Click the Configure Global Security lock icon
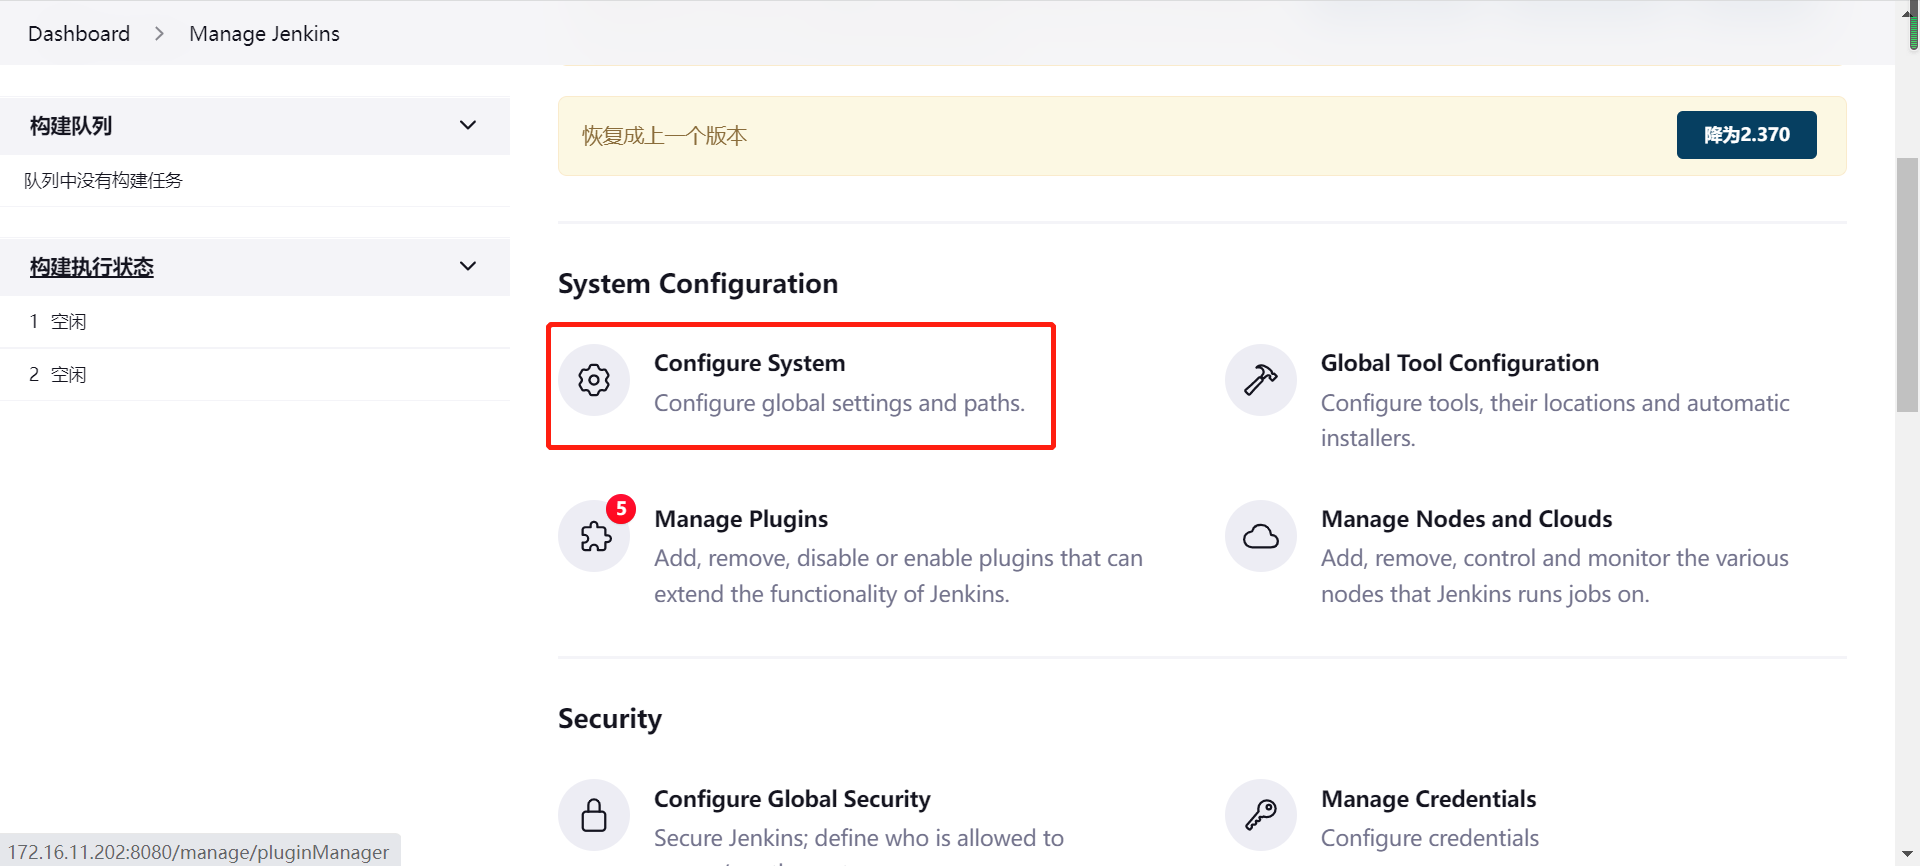Viewport: 1920px width, 866px height. tap(594, 815)
